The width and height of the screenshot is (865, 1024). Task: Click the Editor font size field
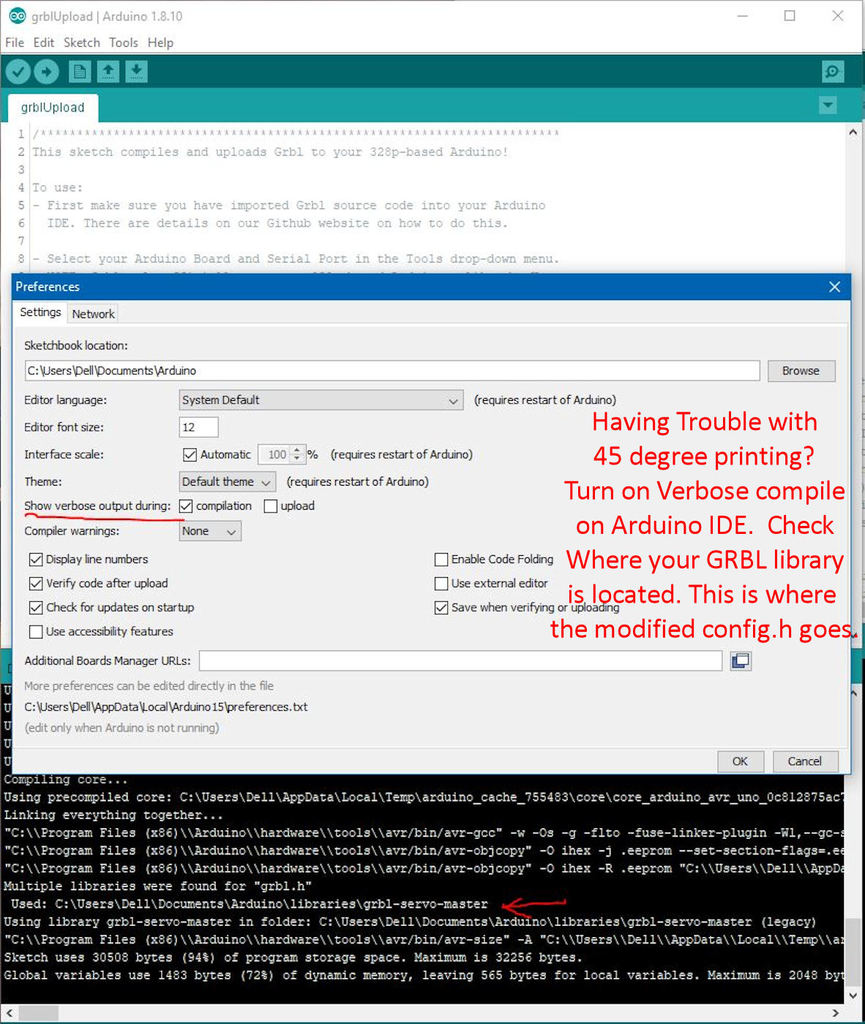(199, 427)
